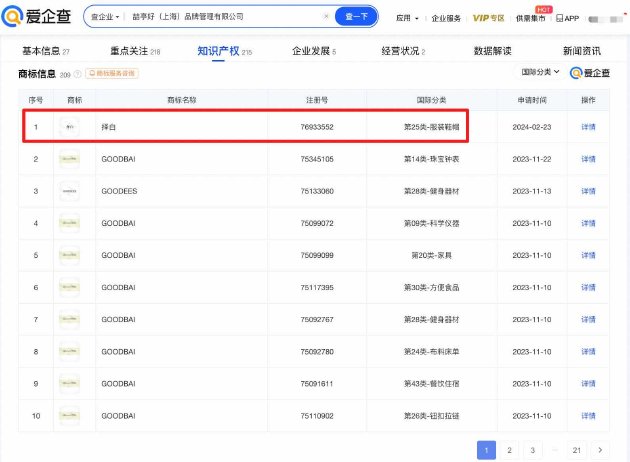Click the company name search input field
Viewport: 630px width, 462px height.
[x=225, y=16]
